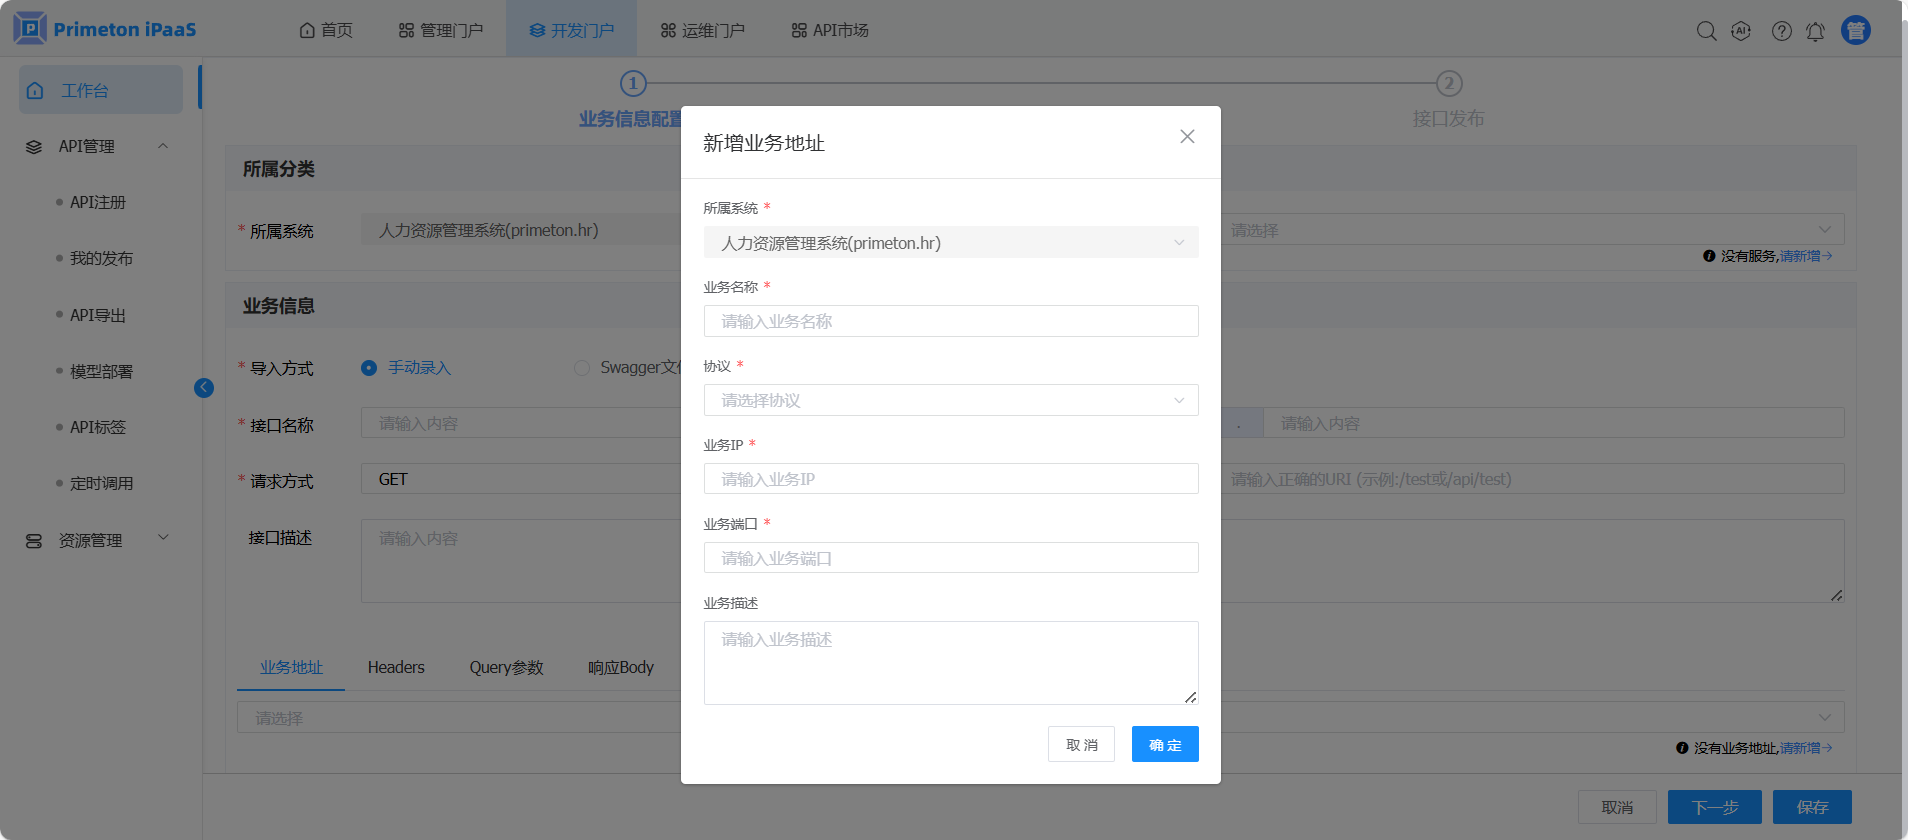Screen dimensions: 1908x840
Task: Click the 业务描述 textarea resize handle
Action: 1190,697
